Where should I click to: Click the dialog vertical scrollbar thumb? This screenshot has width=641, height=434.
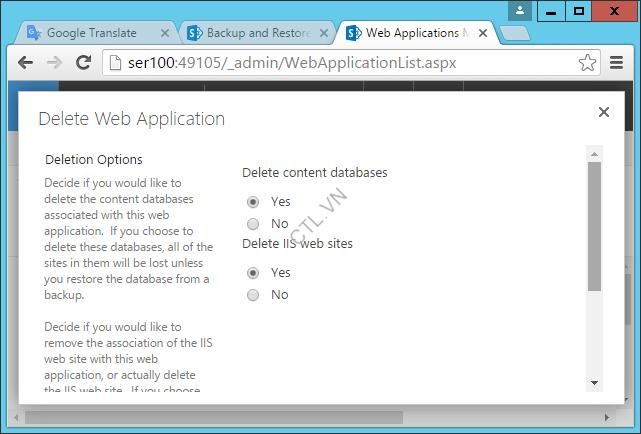coord(594,226)
